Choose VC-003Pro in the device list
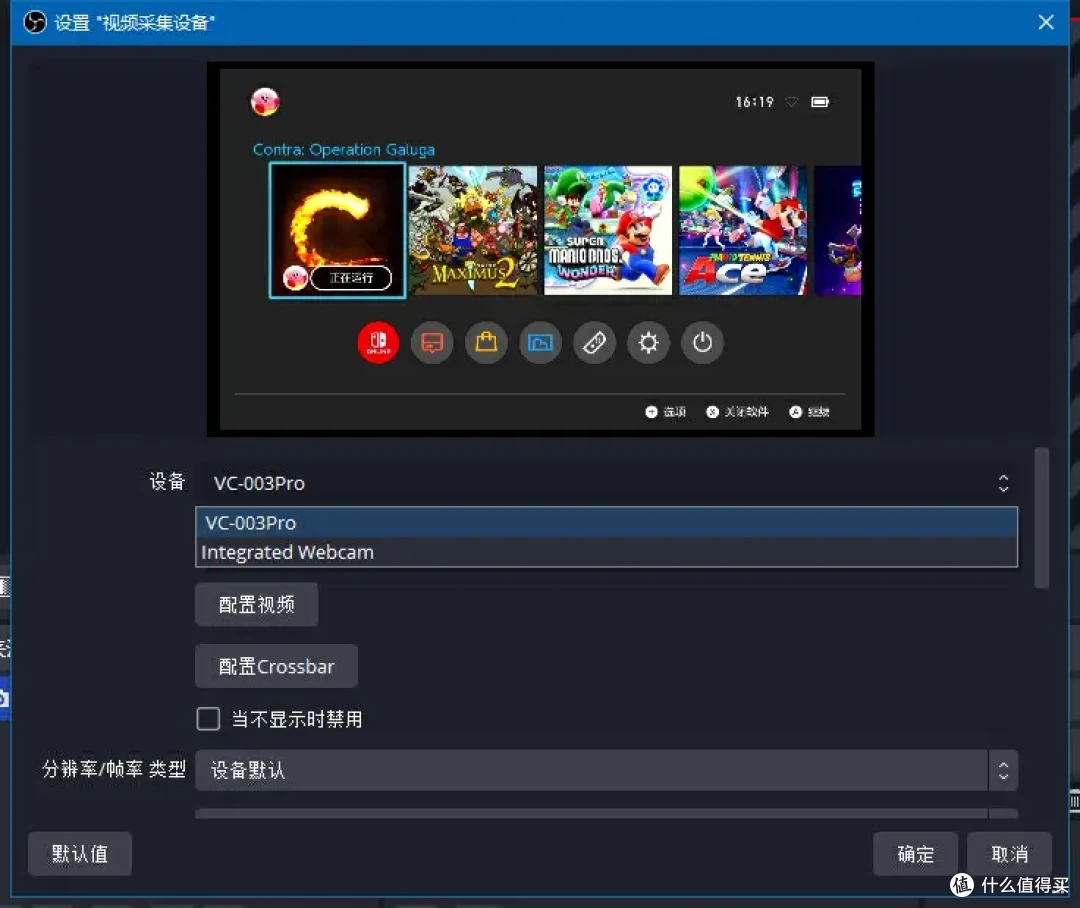The height and width of the screenshot is (908, 1080). coord(607,522)
